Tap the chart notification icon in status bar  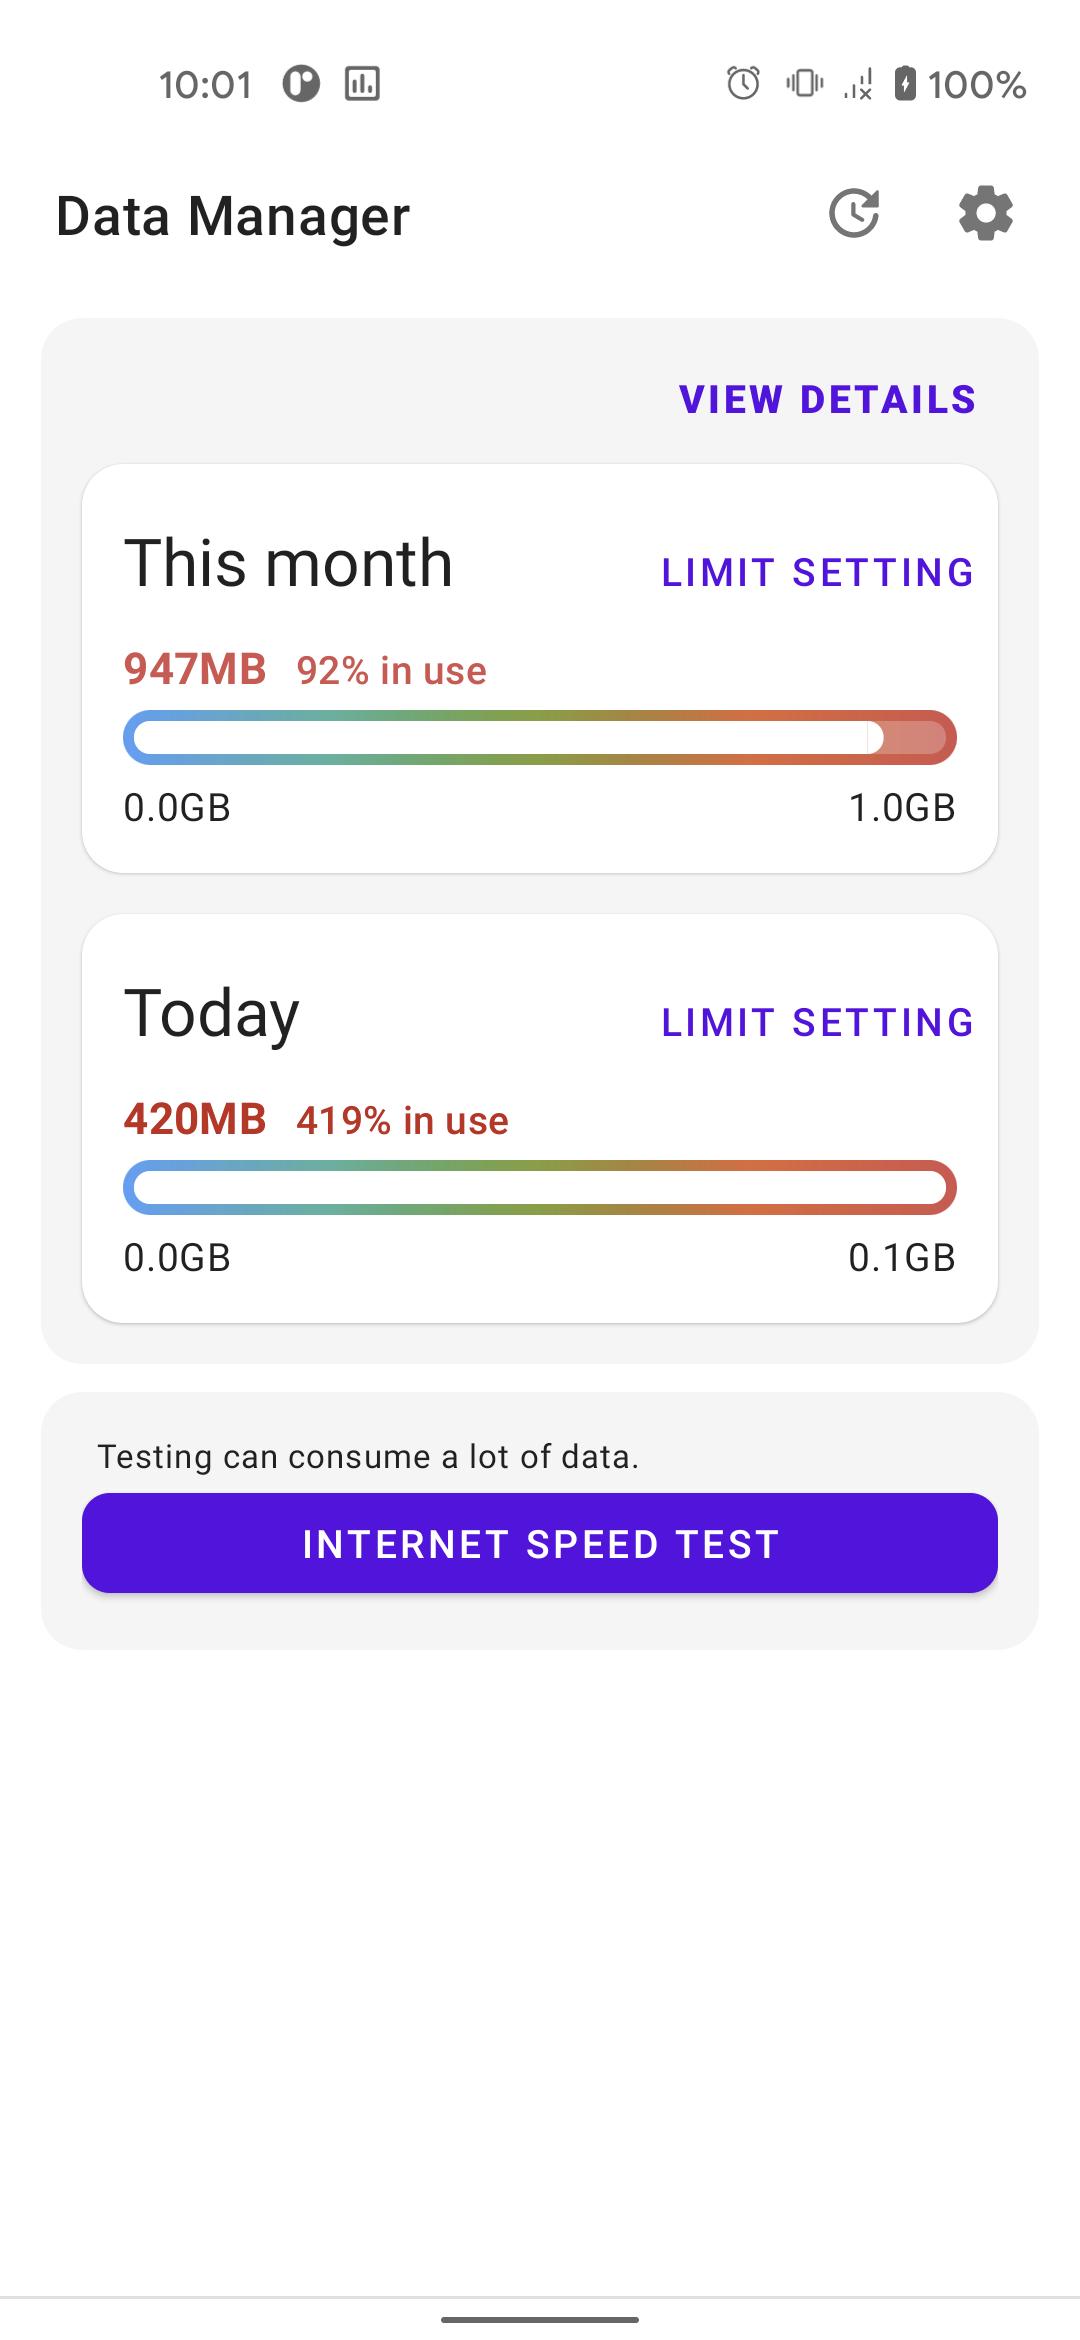tap(362, 83)
